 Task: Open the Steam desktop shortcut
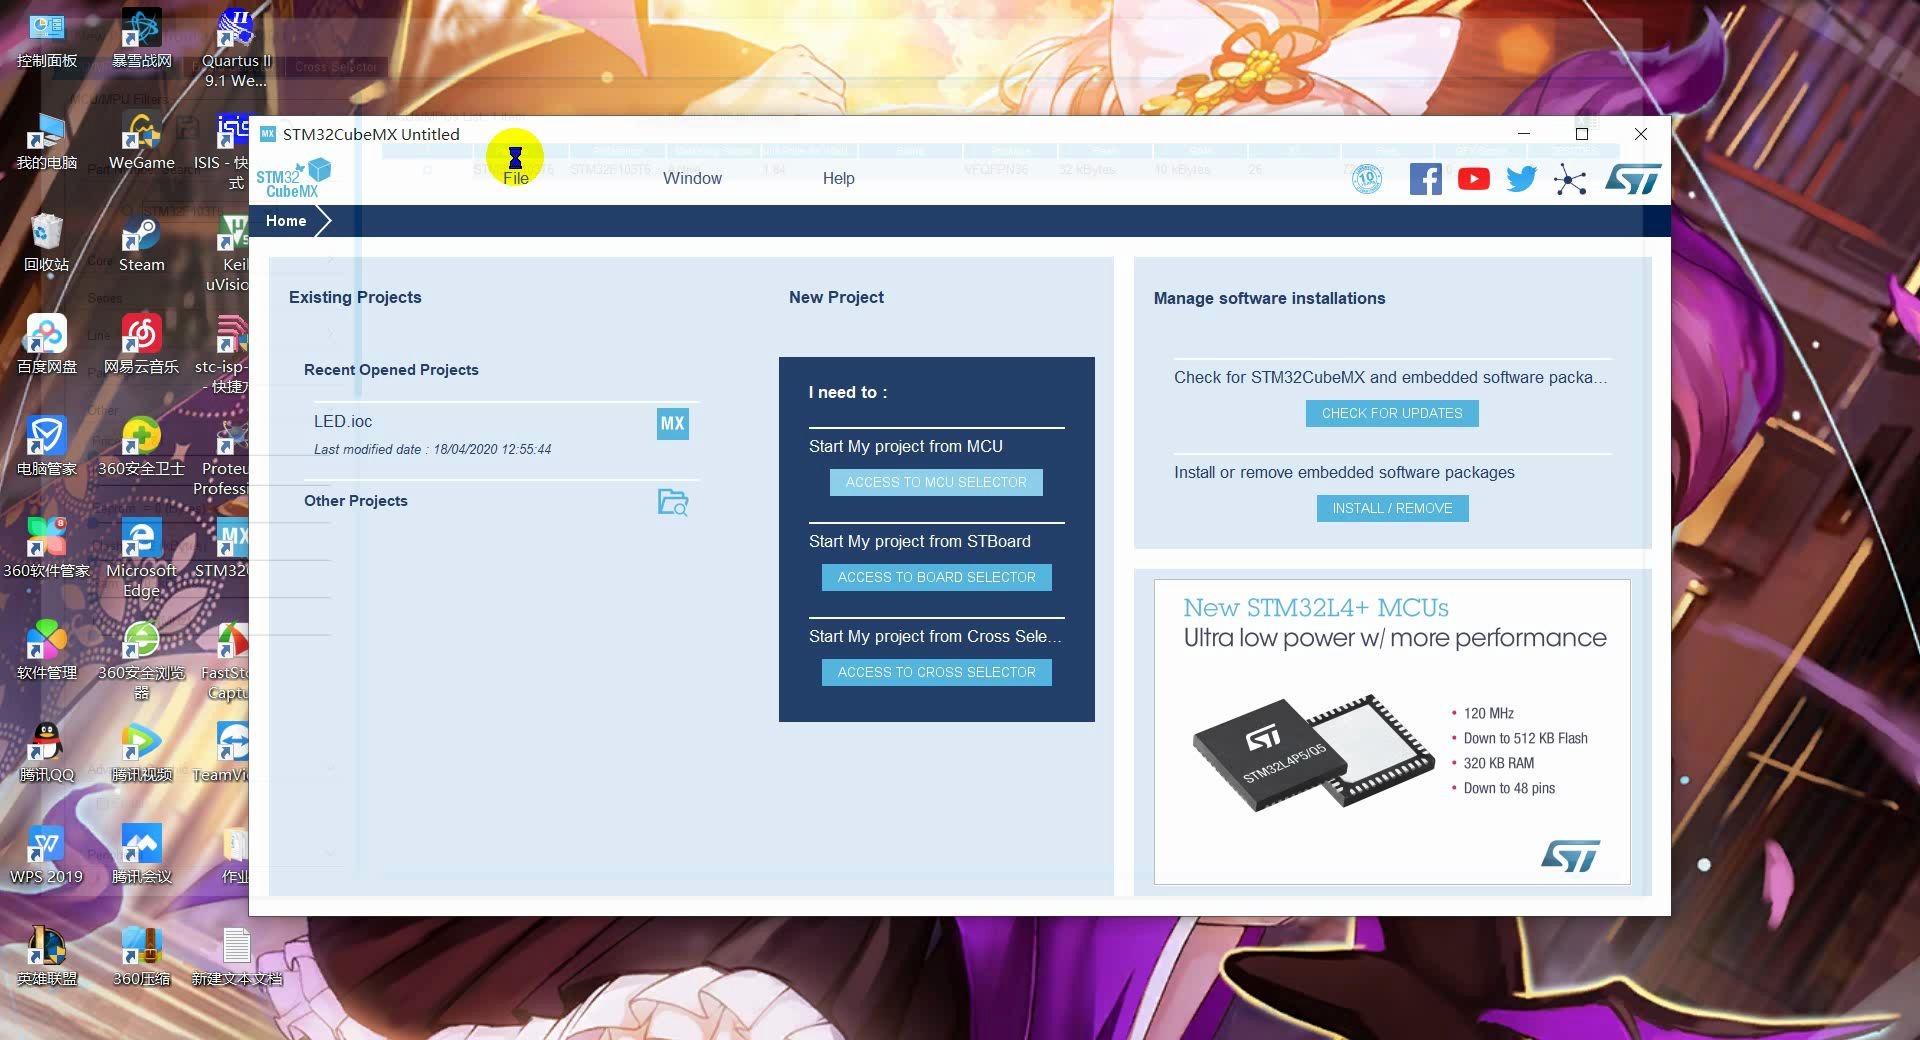[x=141, y=244]
